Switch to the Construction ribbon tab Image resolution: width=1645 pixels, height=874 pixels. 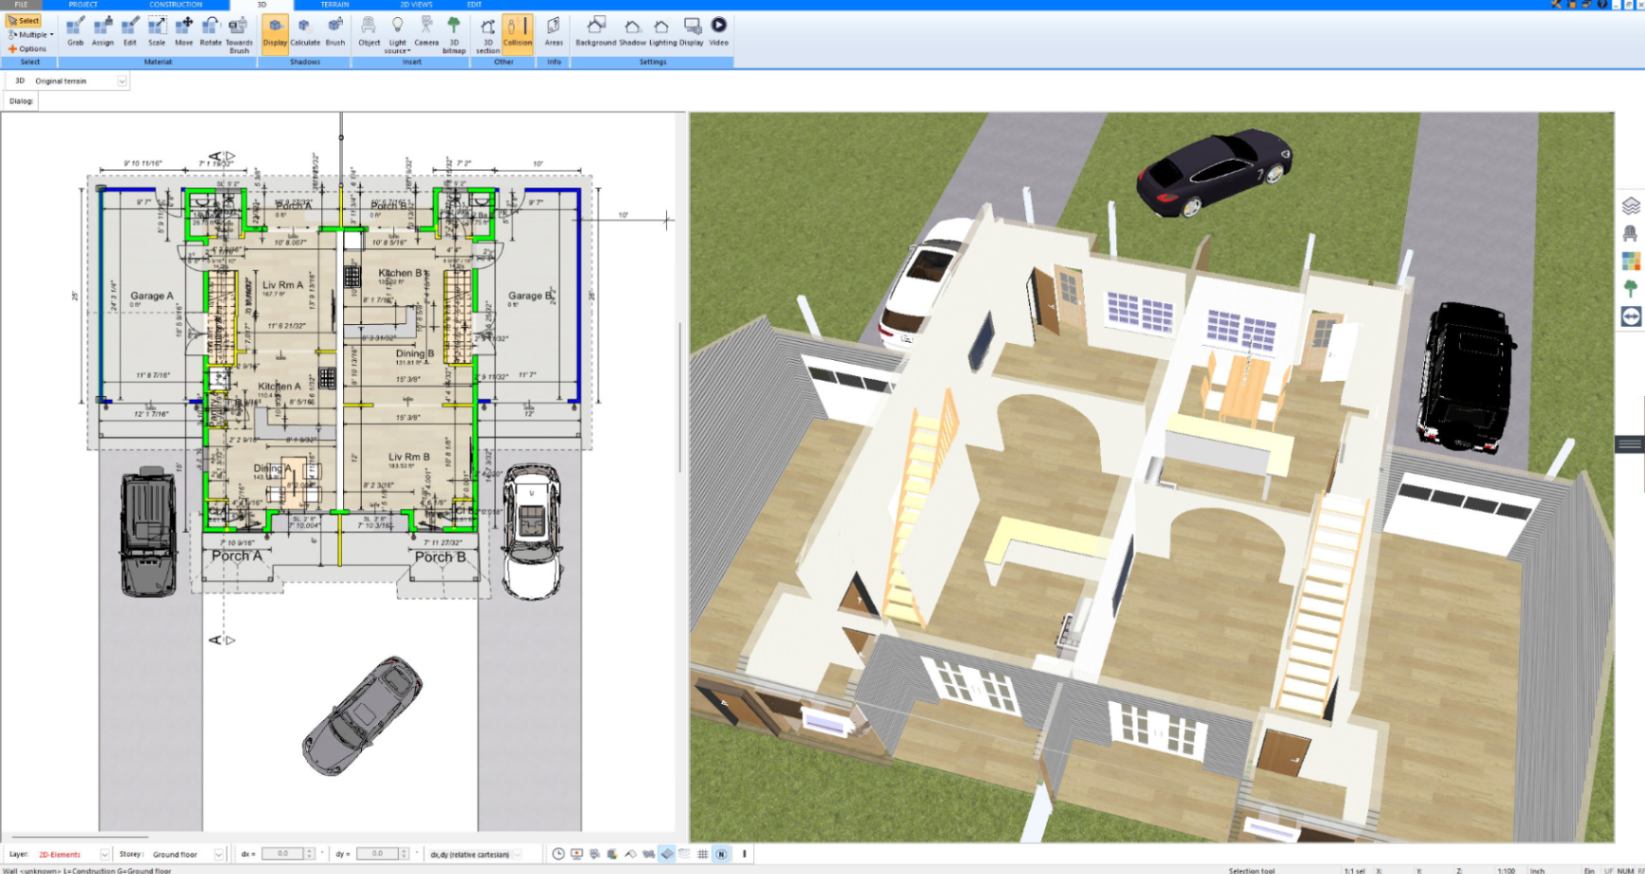click(x=176, y=5)
